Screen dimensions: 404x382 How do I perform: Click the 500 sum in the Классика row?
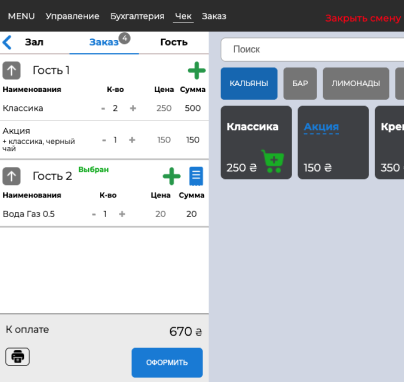click(x=193, y=108)
